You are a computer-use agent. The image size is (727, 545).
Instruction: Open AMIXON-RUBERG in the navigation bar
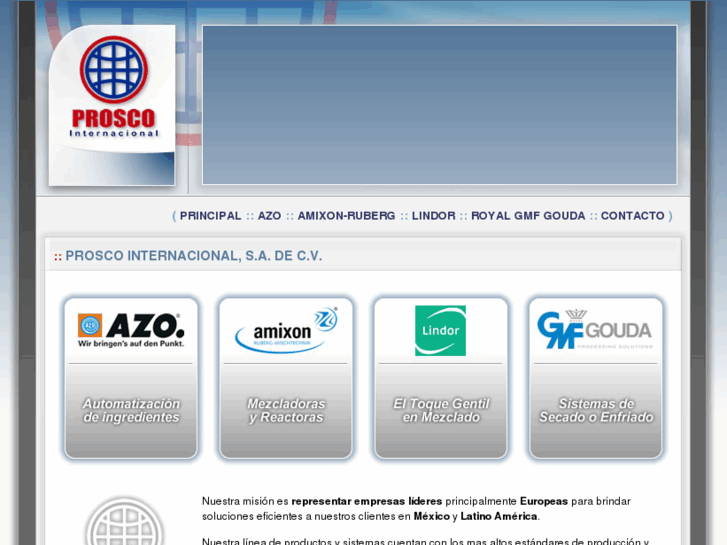pyautogui.click(x=346, y=216)
